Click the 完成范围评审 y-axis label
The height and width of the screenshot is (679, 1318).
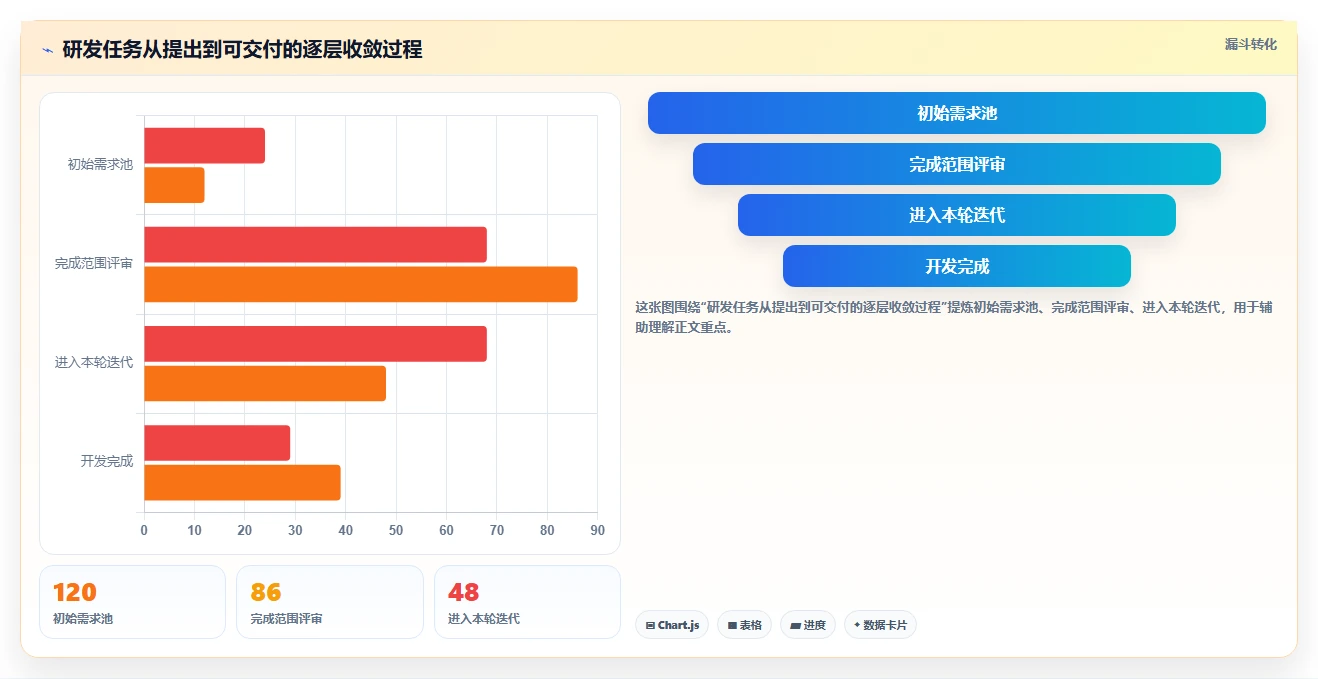(x=94, y=264)
